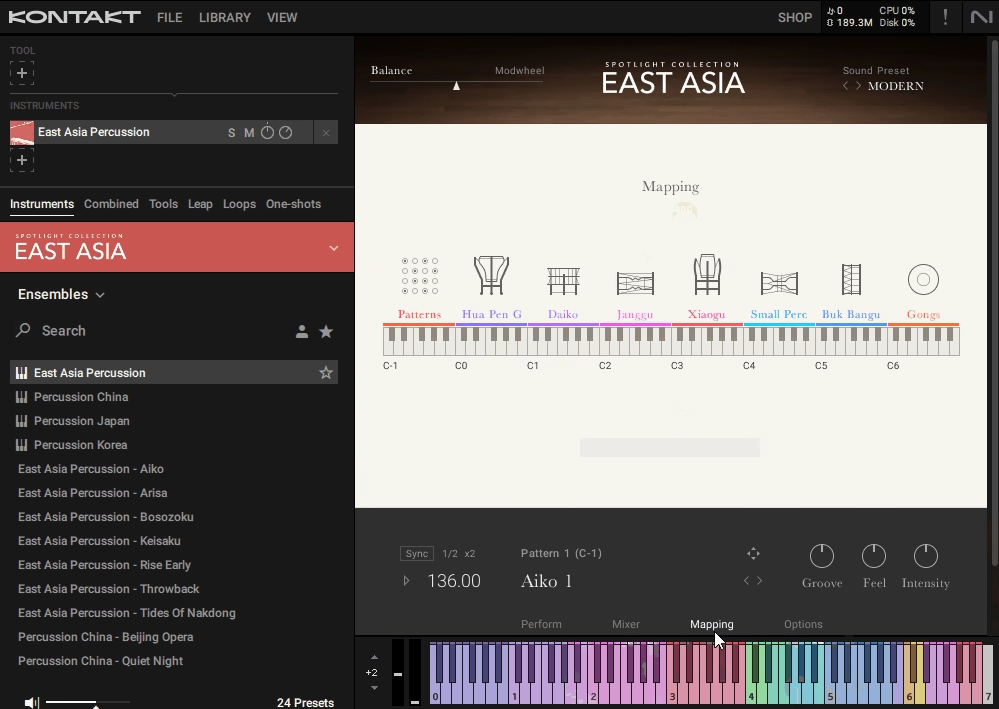The width and height of the screenshot is (999, 709).
Task: Switch to the One-shots browser section
Action: [293, 204]
